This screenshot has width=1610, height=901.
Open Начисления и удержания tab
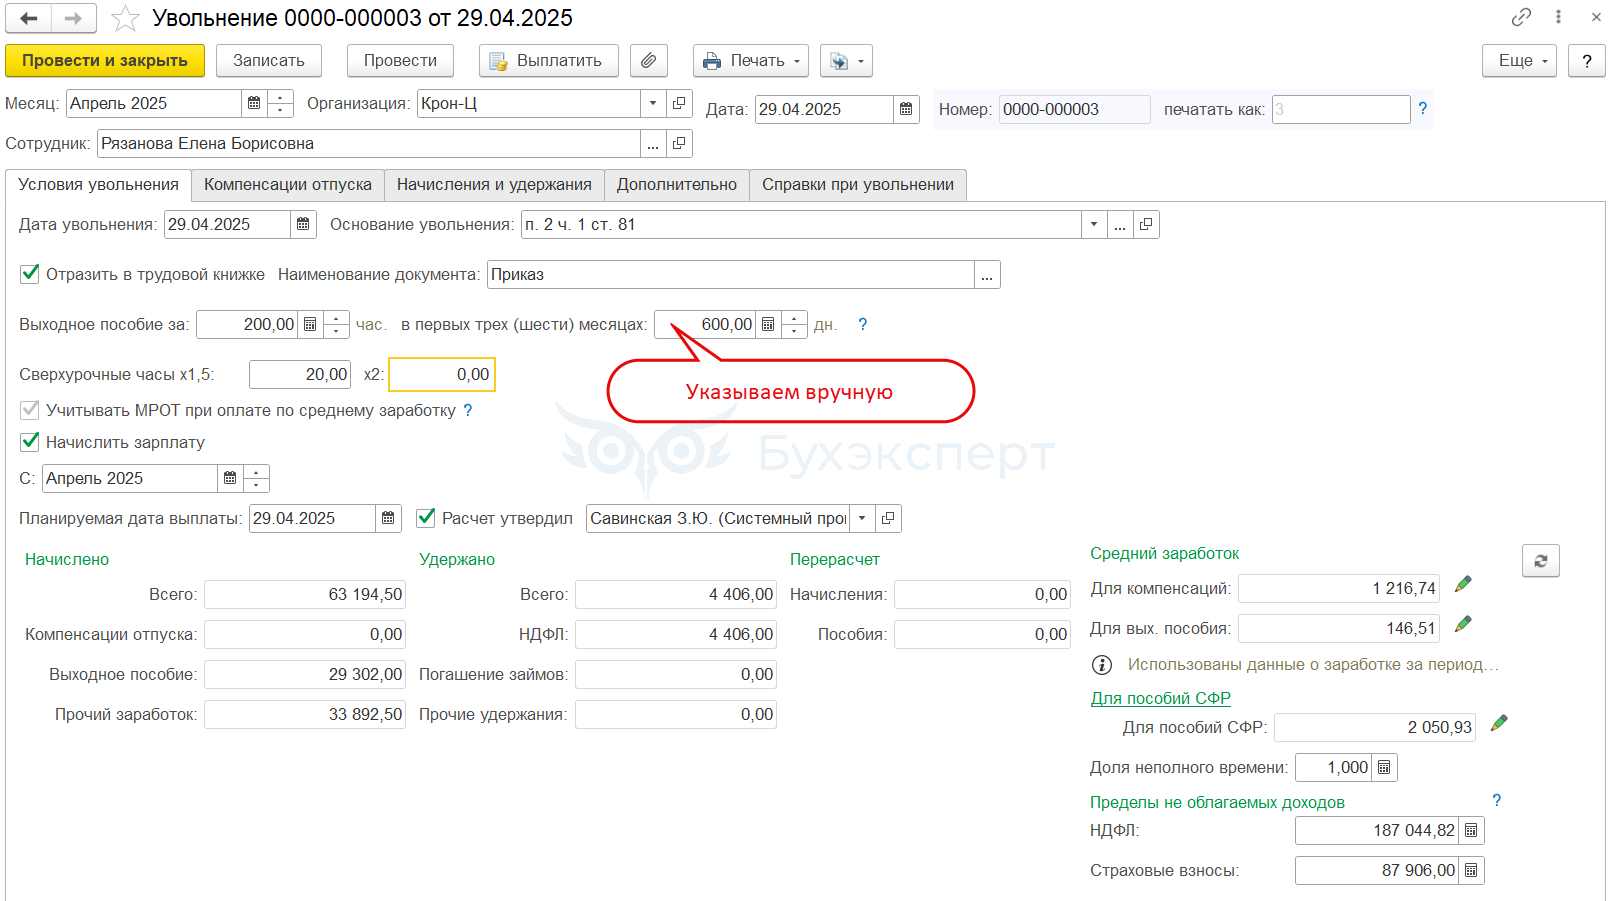point(494,185)
